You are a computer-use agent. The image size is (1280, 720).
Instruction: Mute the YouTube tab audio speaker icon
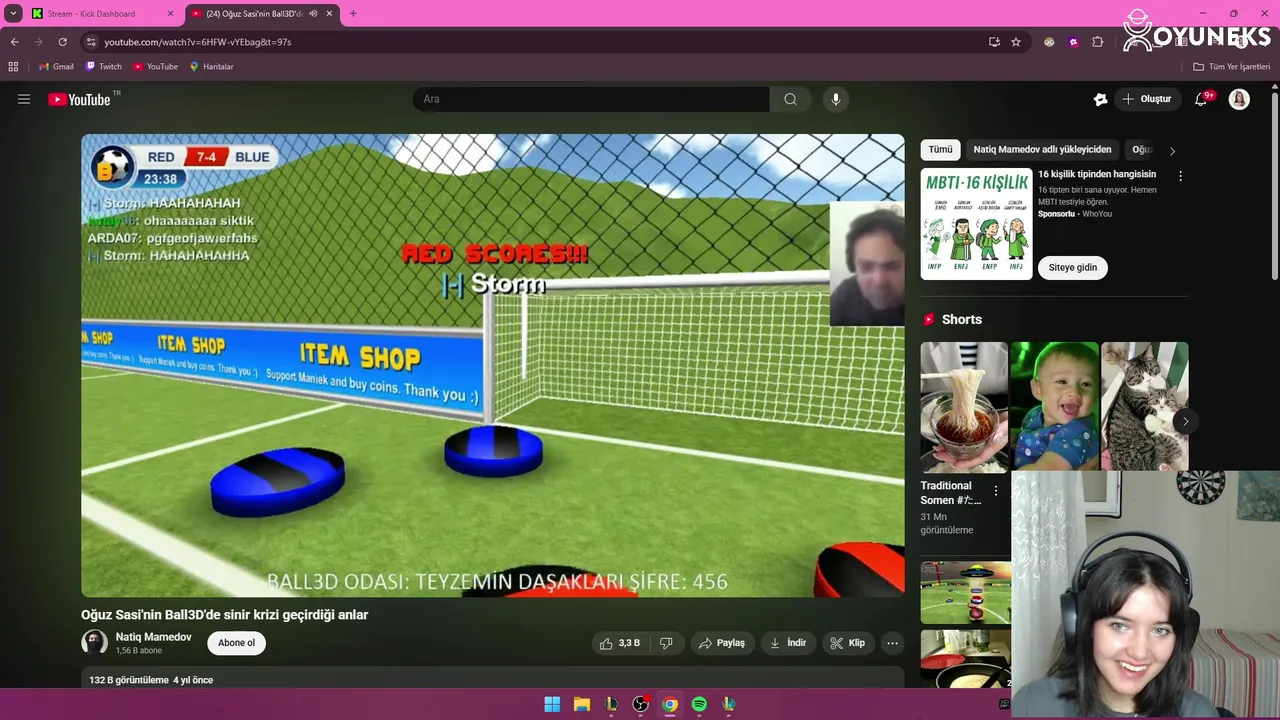313,14
